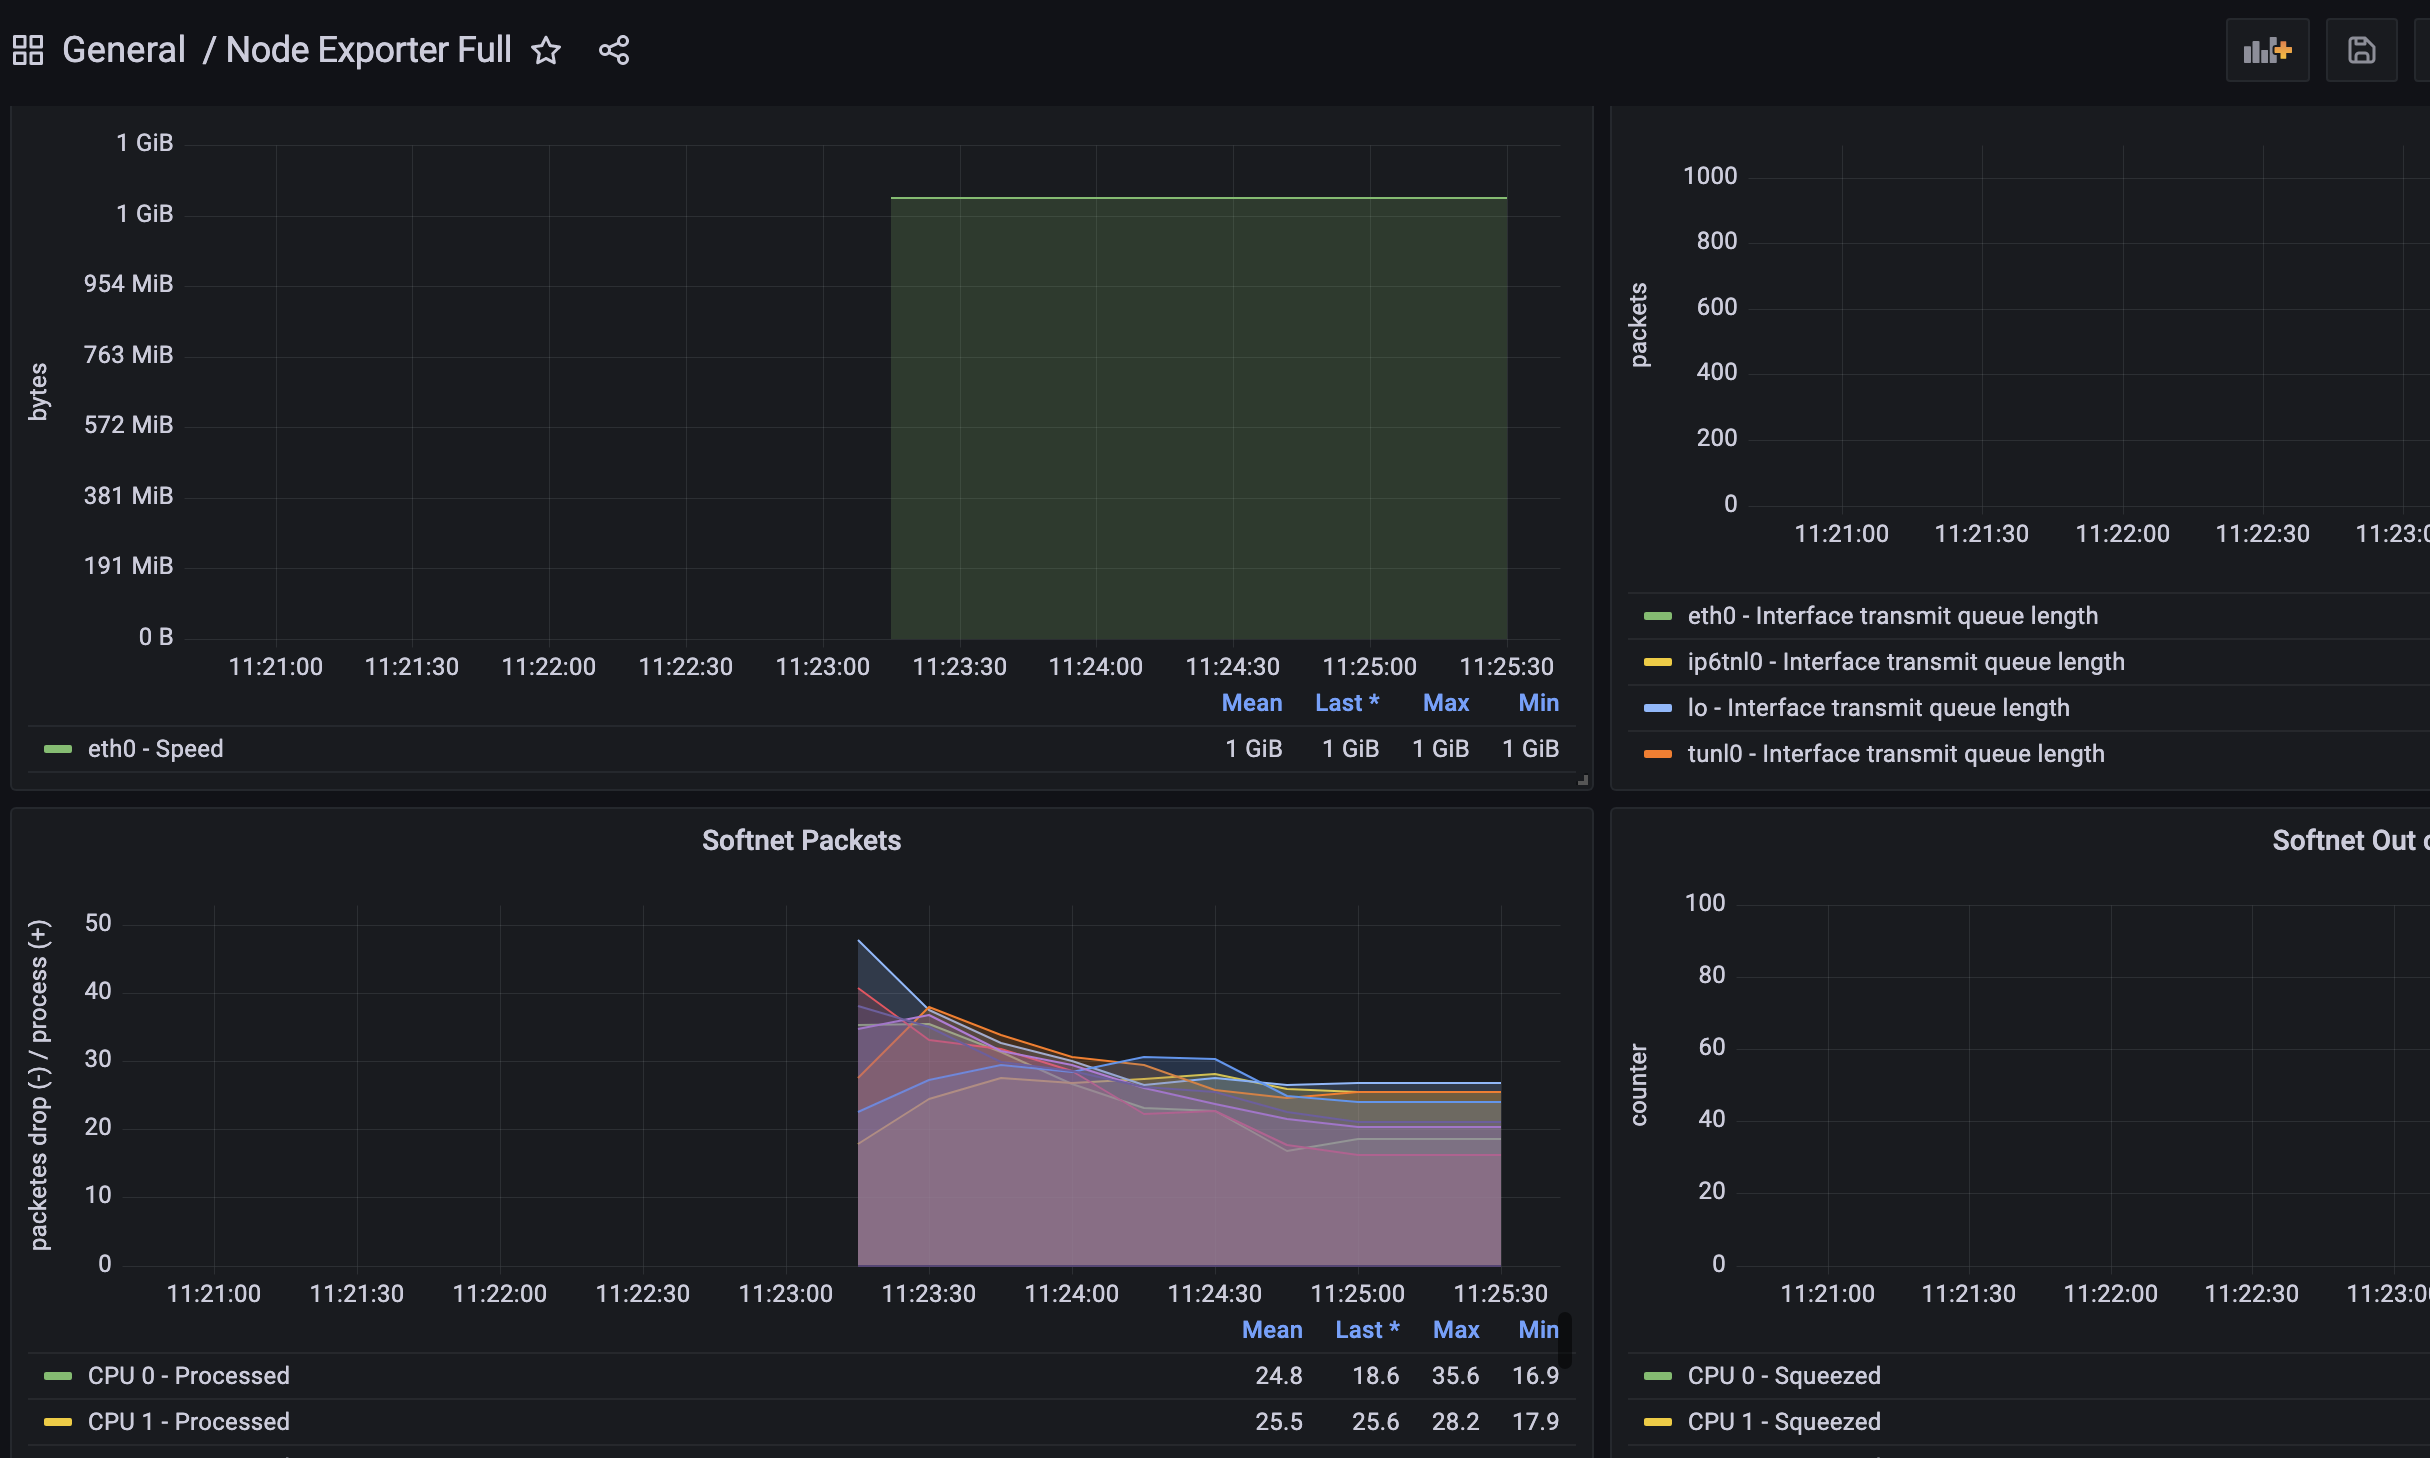Sort Speed legend by Last column

(x=1347, y=703)
